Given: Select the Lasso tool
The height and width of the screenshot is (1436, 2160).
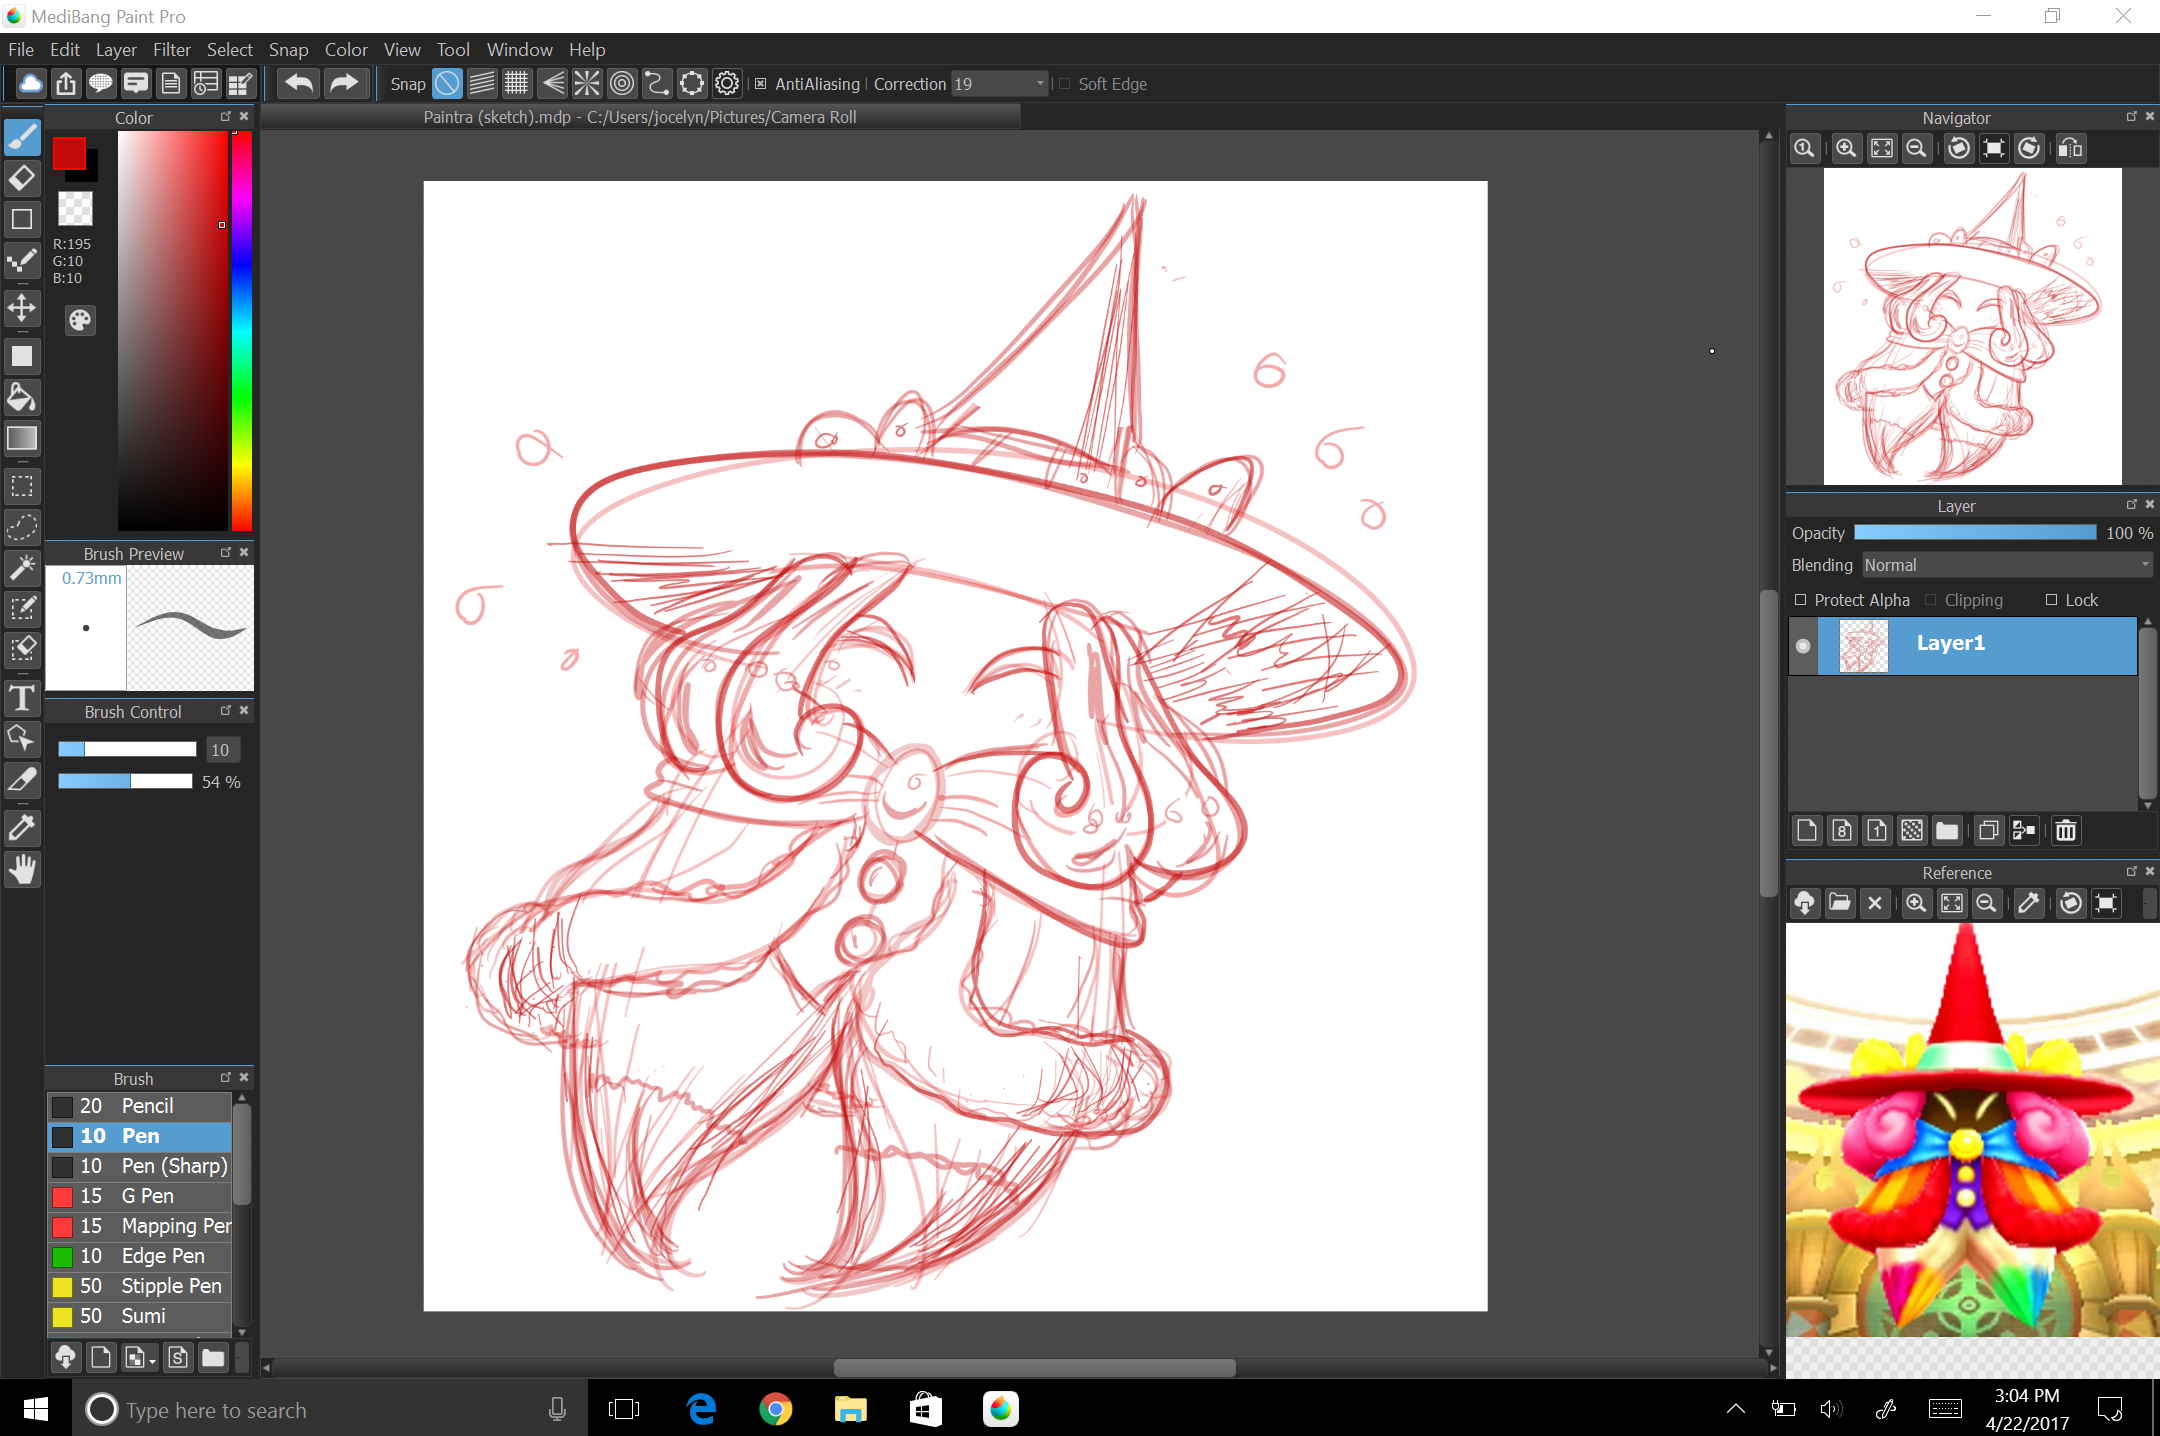Looking at the screenshot, I should pyautogui.click(x=22, y=527).
